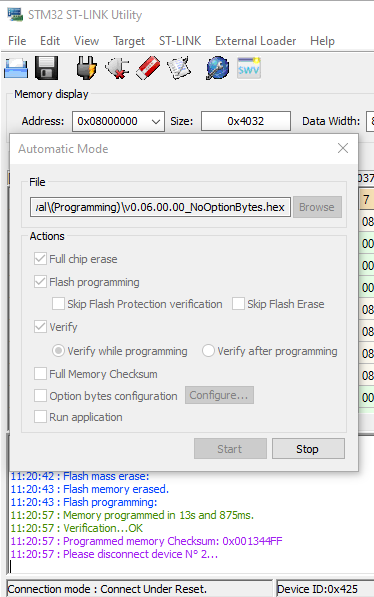Select Verify after programming radio button

(x=208, y=350)
